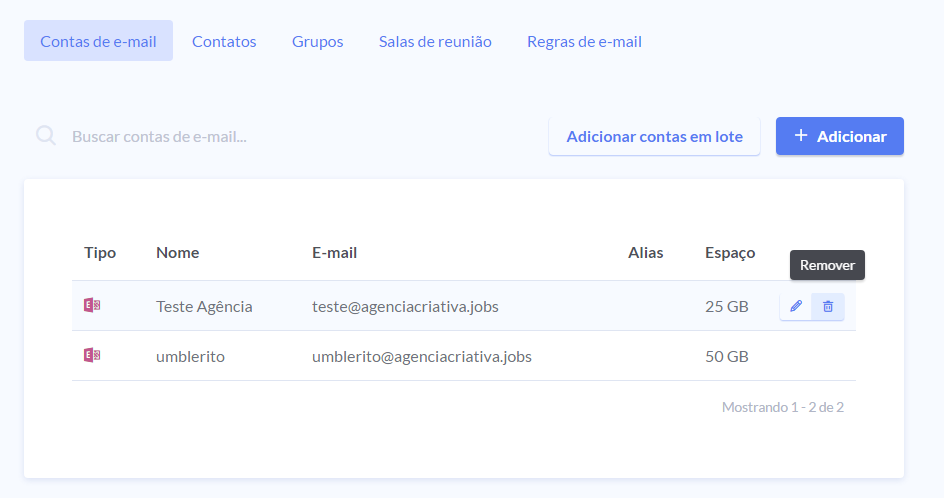Screen dimensions: 944x498
Task: Click the trash Remover icon for Teste Agência
Action: pos(828,306)
